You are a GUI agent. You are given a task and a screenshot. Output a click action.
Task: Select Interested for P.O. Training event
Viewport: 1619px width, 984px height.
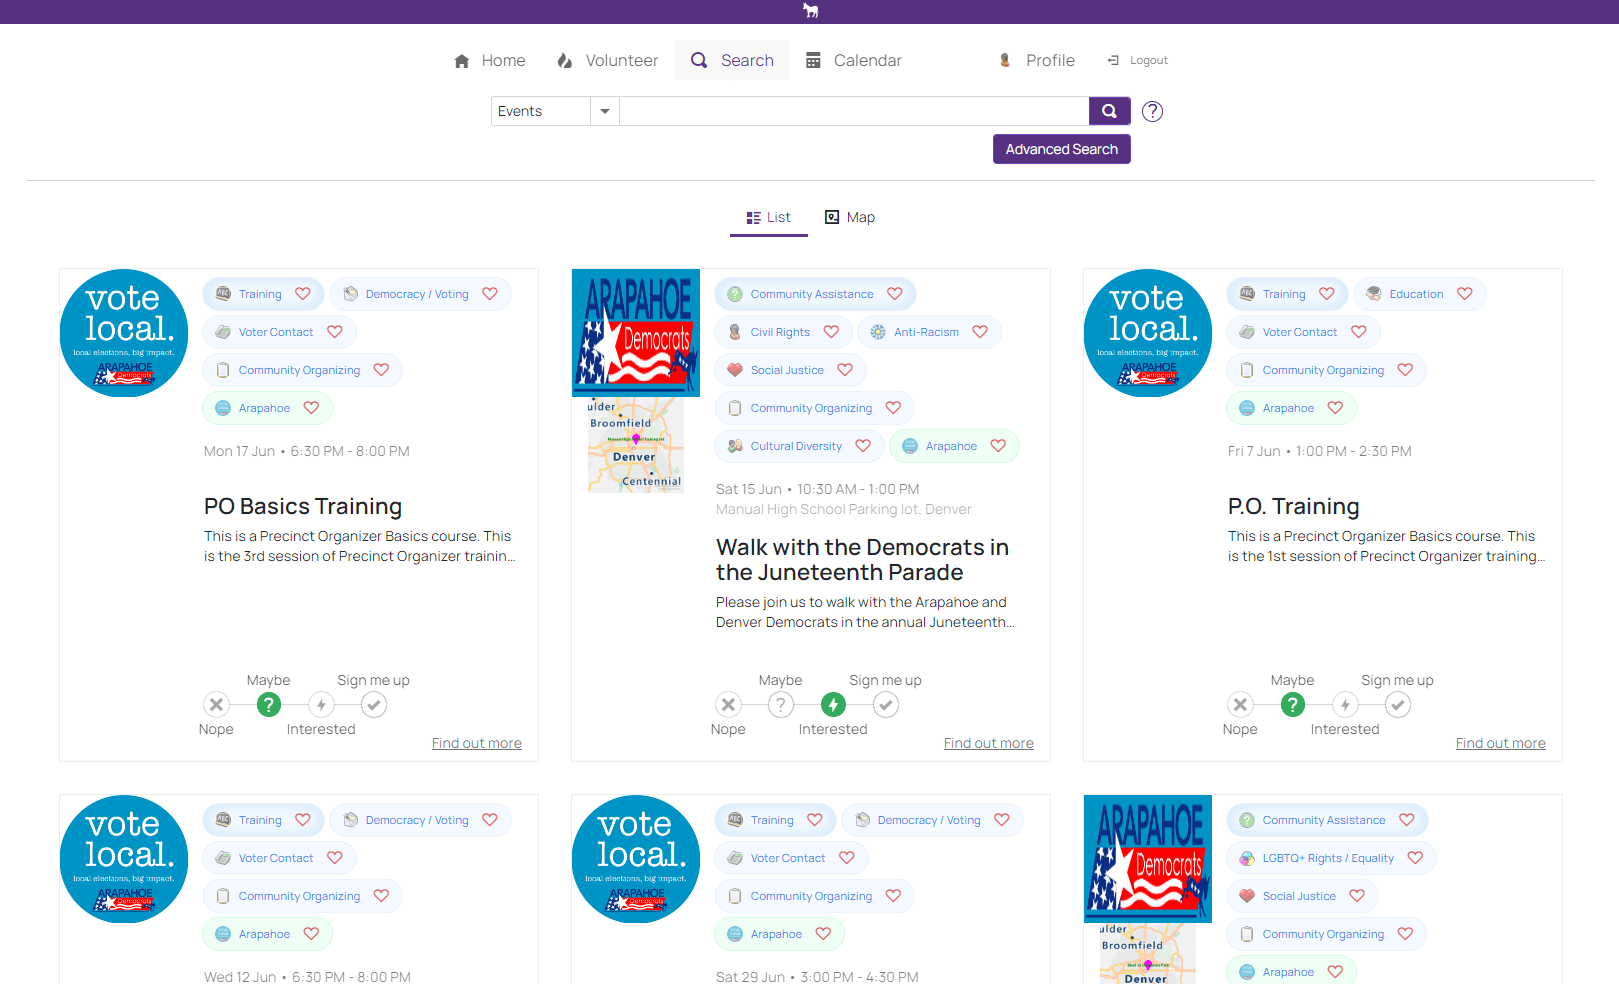tap(1345, 705)
